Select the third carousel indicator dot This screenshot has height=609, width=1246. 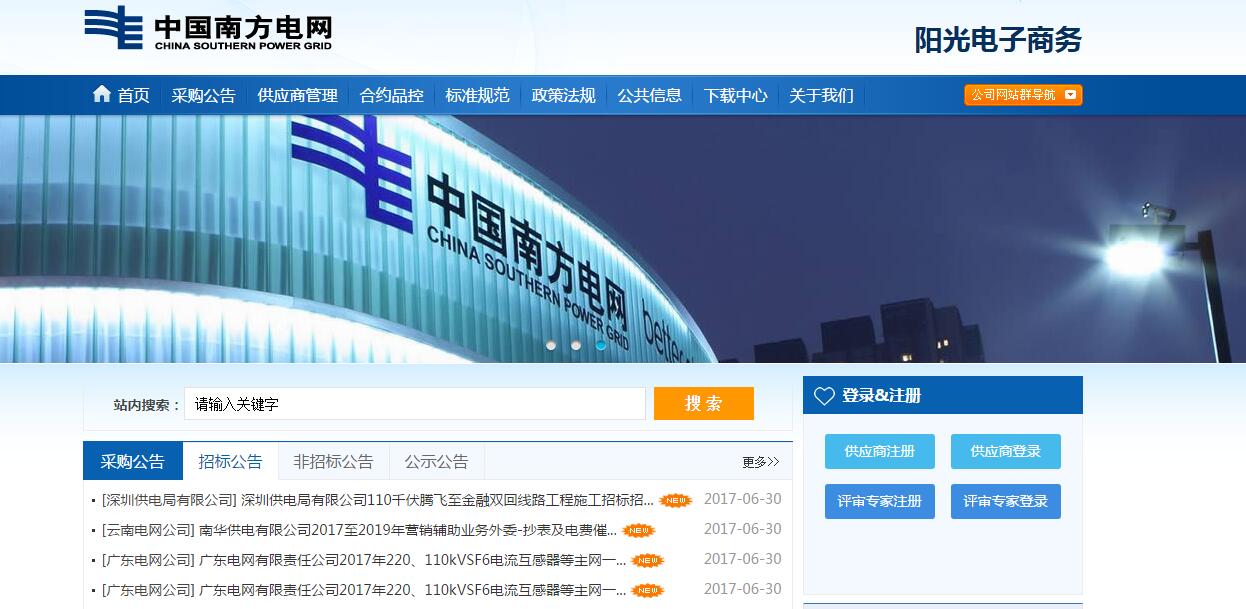(x=600, y=345)
